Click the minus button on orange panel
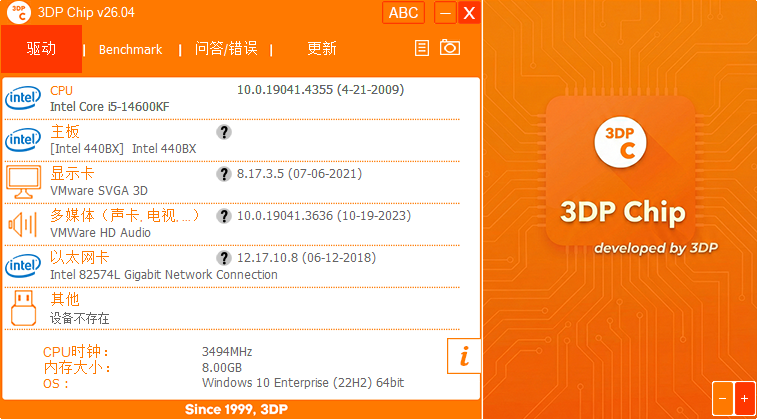Screen dimensions: 757x419 (723, 399)
